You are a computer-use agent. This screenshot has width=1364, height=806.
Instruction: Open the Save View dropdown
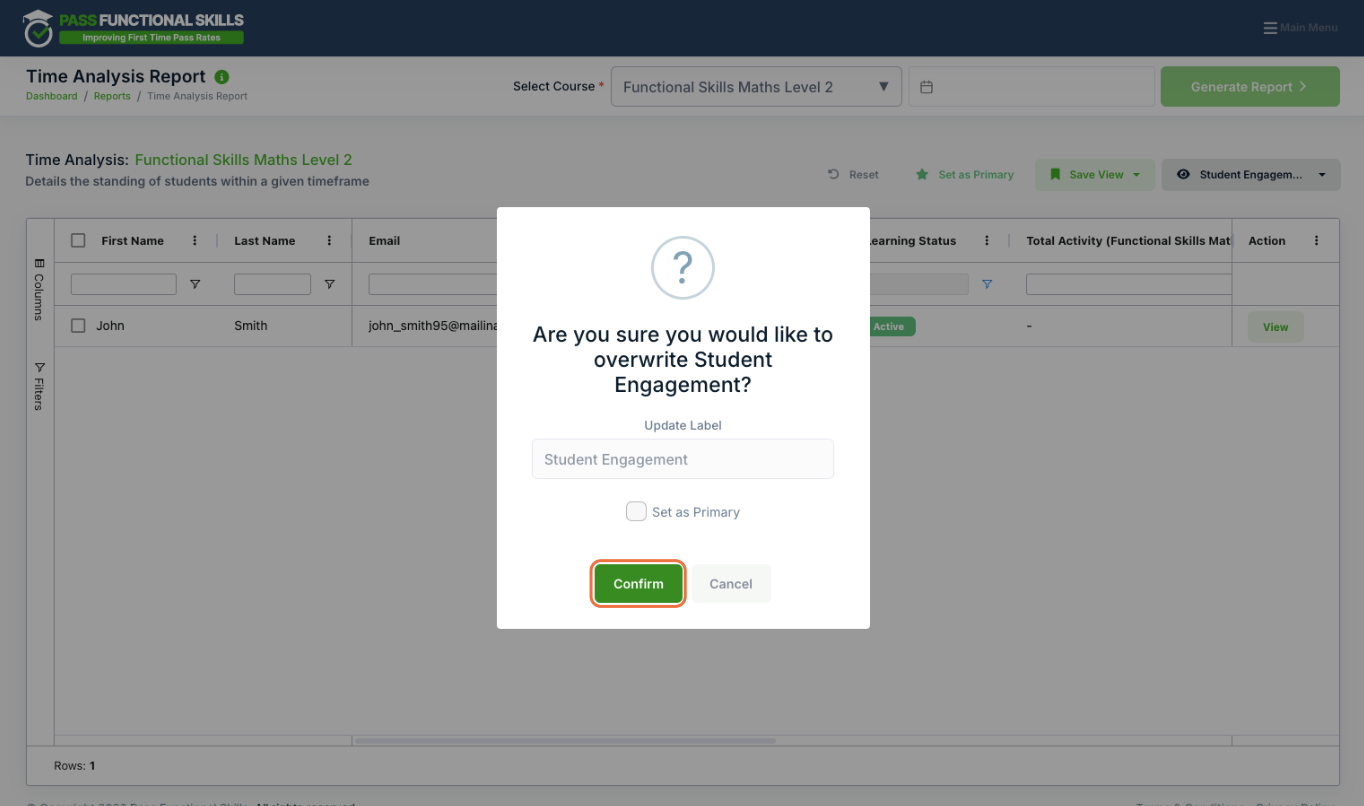click(x=1095, y=175)
